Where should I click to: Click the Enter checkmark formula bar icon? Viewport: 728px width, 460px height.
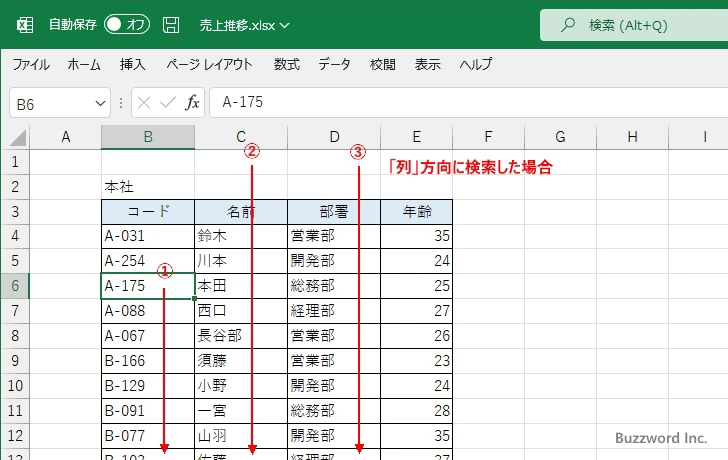pos(168,103)
